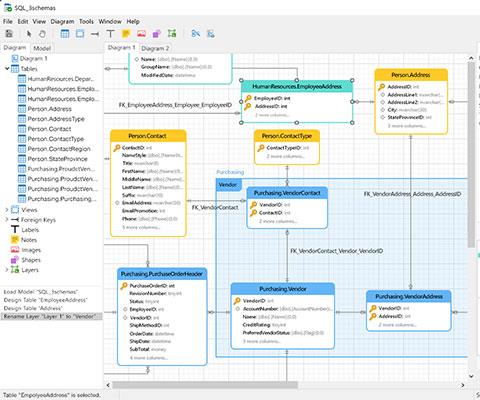Select the text Label tool (T icon)
Viewport: 480px width, 400px height.
pyautogui.click(x=110, y=33)
